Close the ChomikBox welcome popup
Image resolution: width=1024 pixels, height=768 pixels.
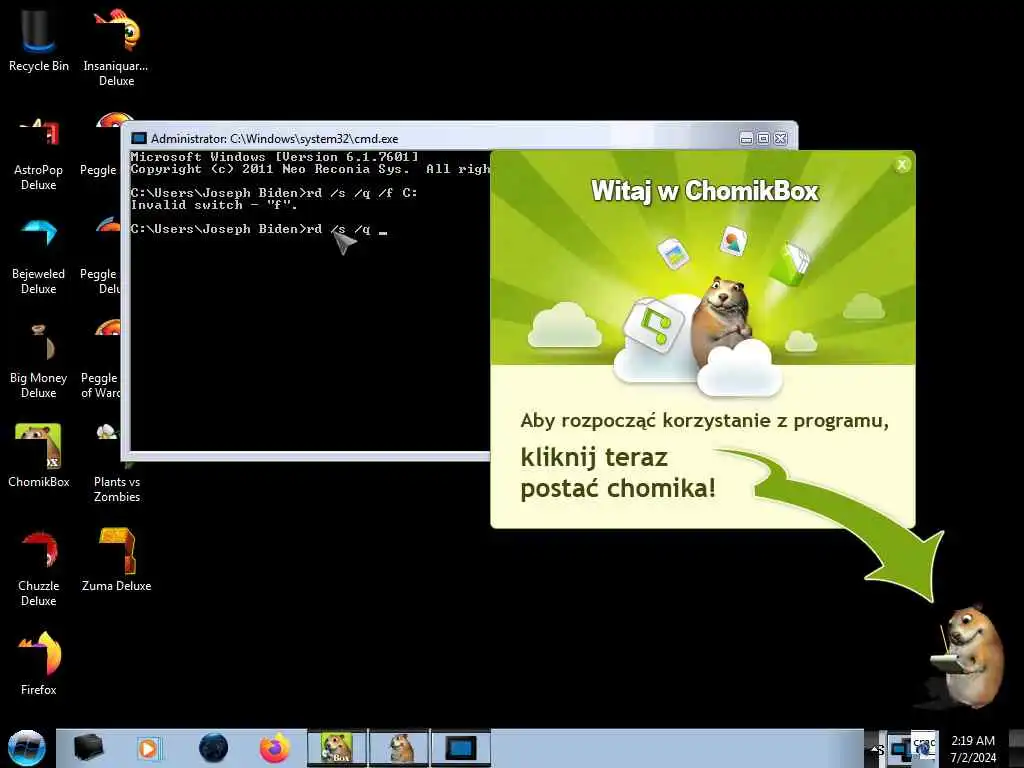(x=902, y=165)
